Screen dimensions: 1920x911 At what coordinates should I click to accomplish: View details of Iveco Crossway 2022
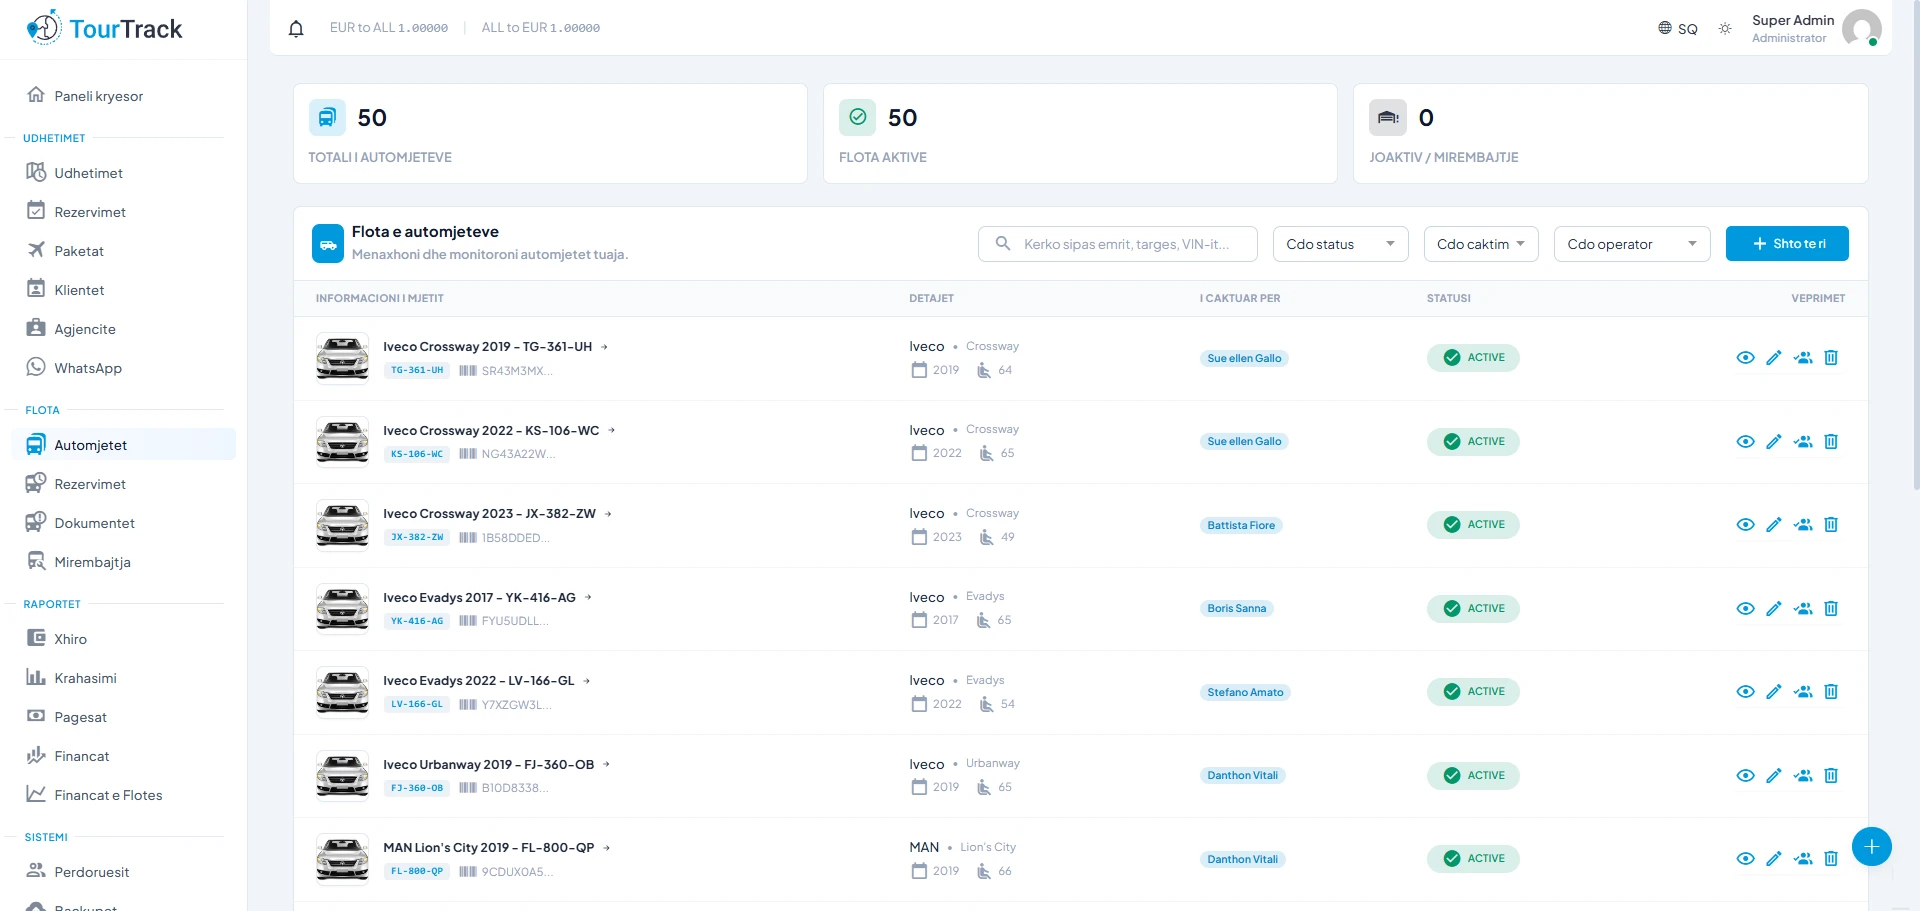[x=1745, y=442]
